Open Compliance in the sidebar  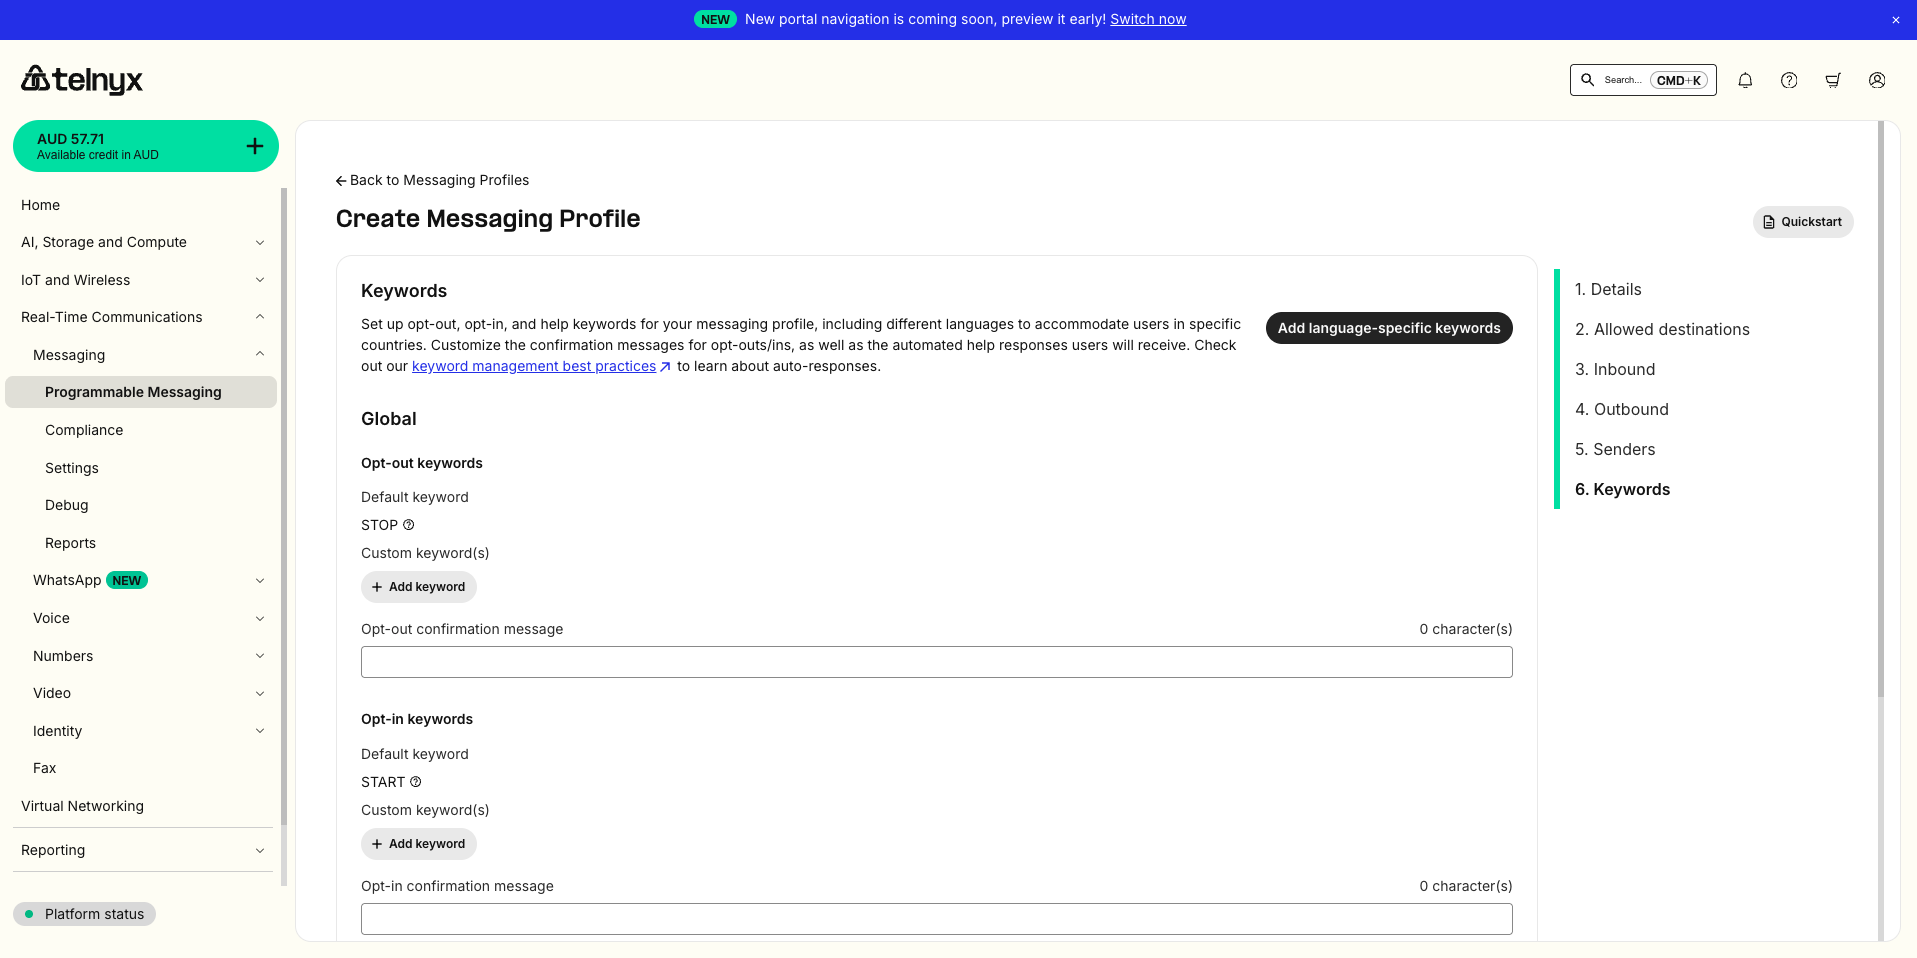(84, 430)
